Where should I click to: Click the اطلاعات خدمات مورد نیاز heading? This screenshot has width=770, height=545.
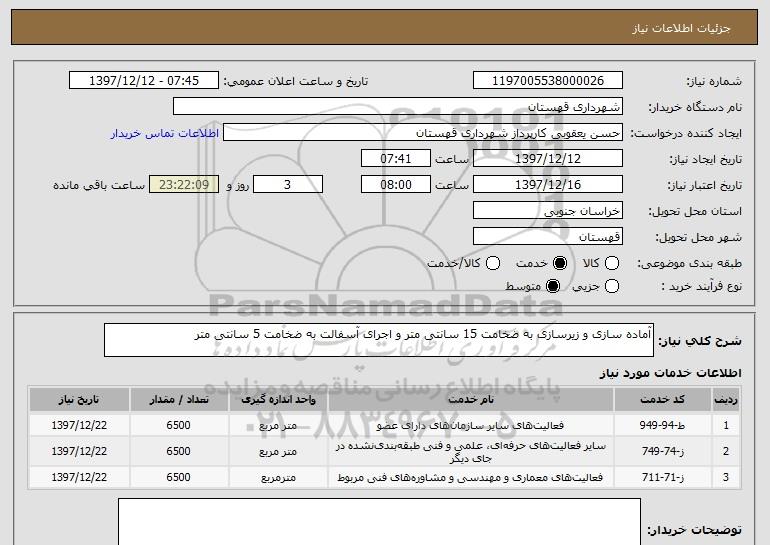coord(670,373)
